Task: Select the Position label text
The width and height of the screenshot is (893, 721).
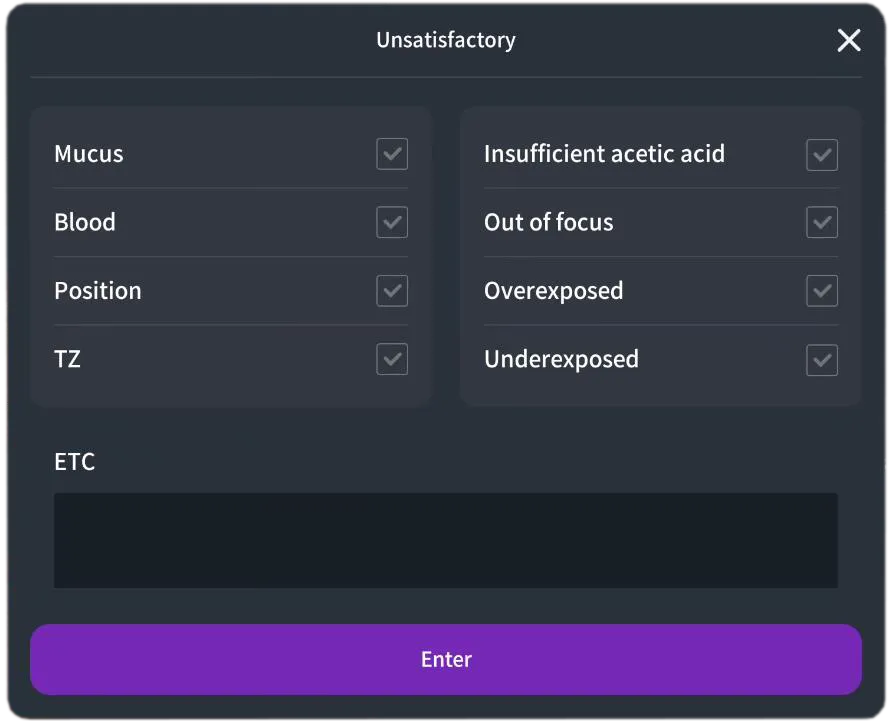Action: [x=97, y=291]
